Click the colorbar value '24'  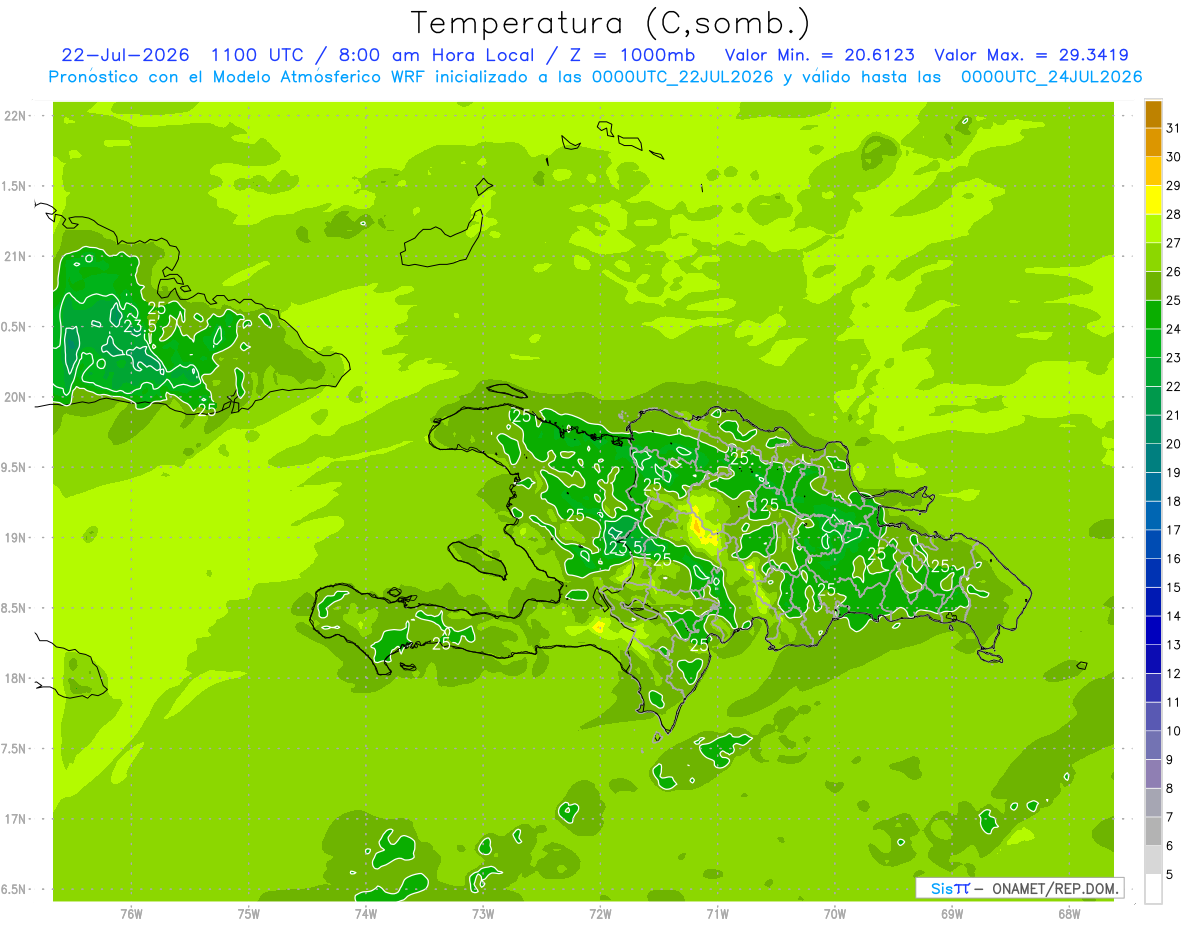coord(1174,329)
